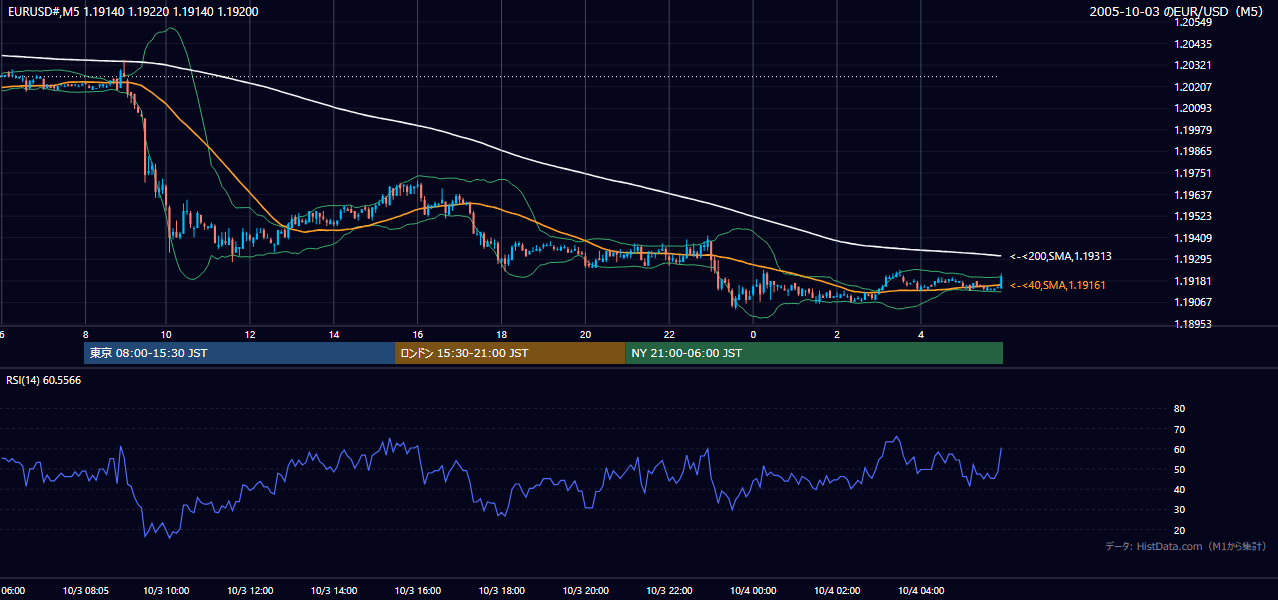Click price axis value 1.19751
This screenshot has height=600, width=1278.
(1193, 174)
